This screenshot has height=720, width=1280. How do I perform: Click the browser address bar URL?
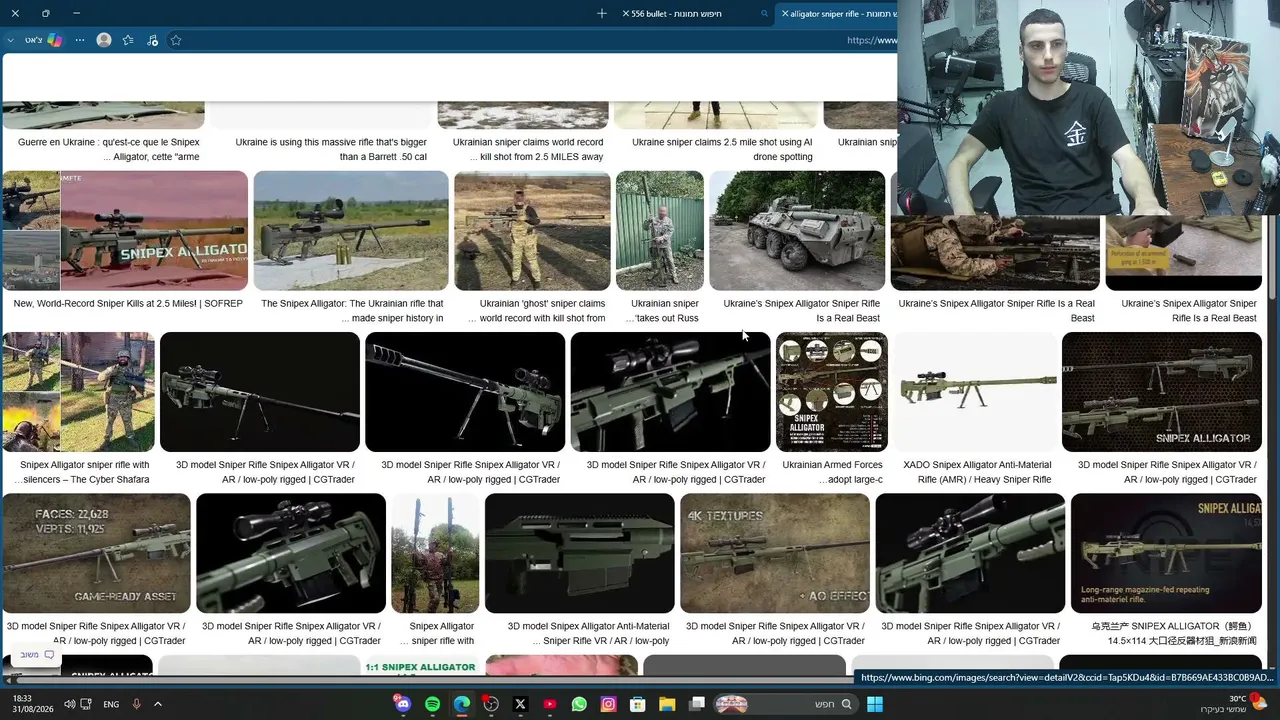pos(871,40)
